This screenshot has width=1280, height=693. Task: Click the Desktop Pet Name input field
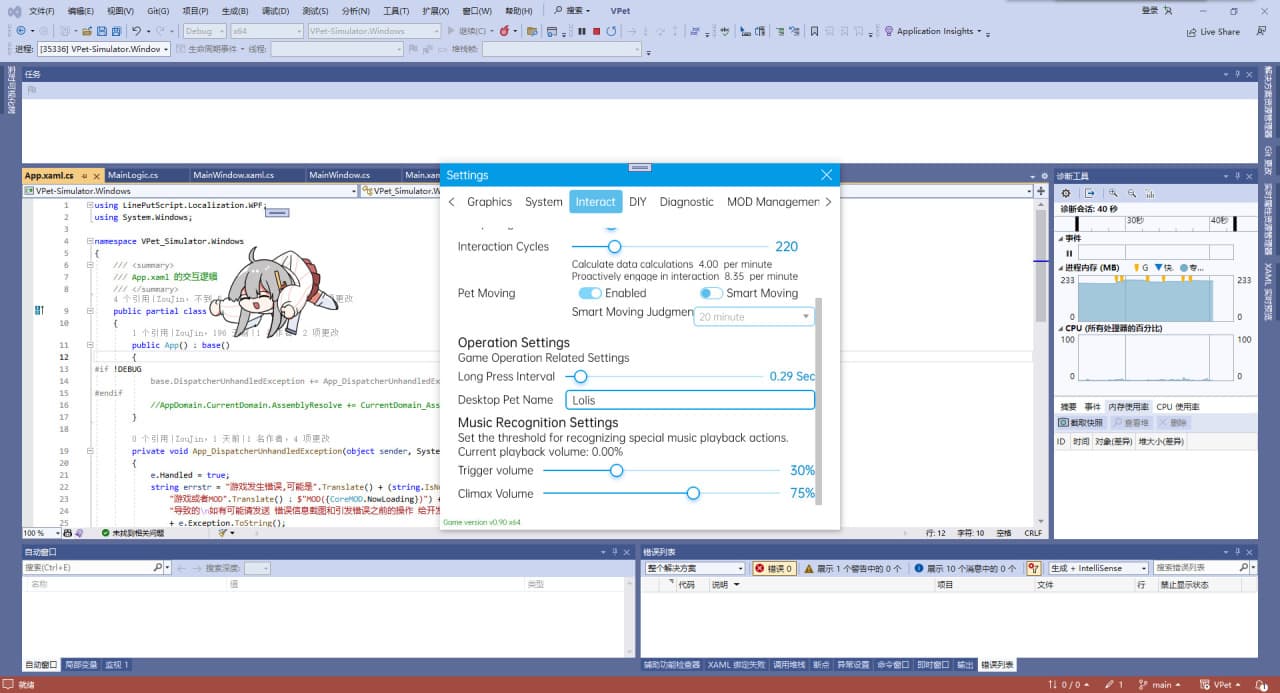[690, 400]
